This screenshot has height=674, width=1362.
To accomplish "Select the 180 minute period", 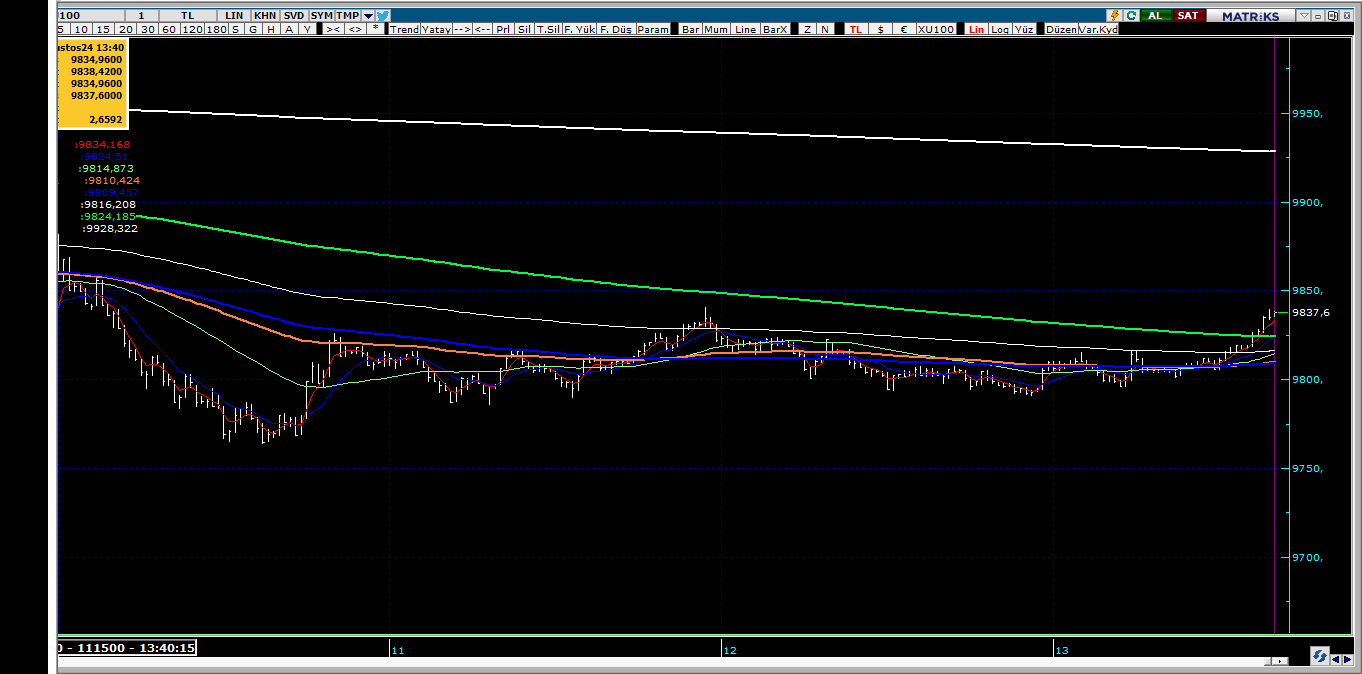I will coord(217,29).
